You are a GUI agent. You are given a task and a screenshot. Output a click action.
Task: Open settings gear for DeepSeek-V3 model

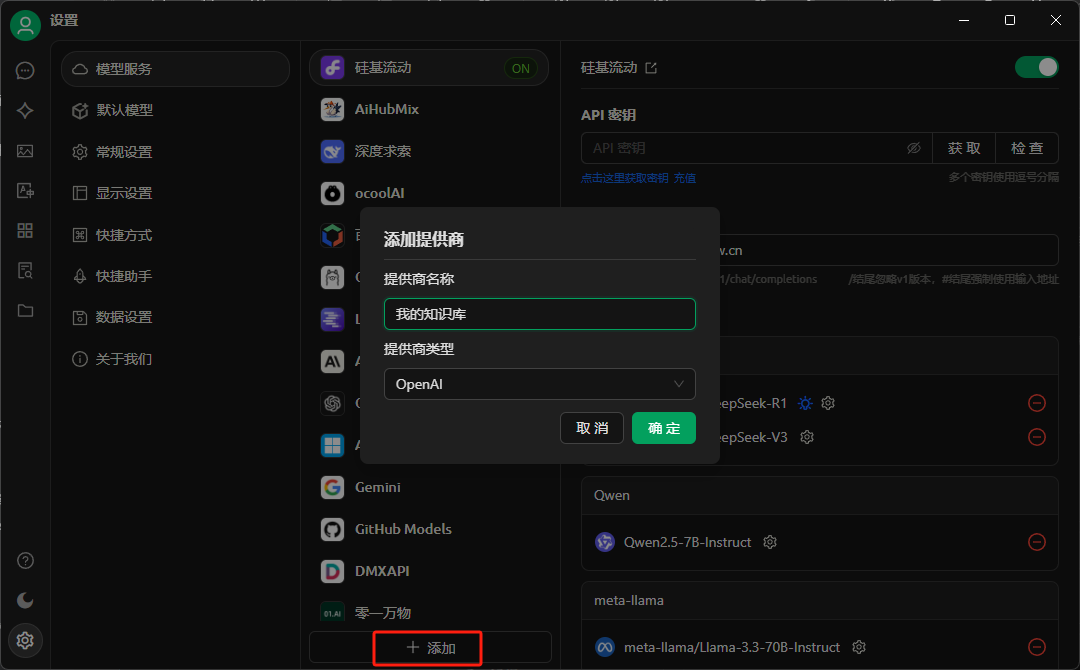point(807,437)
